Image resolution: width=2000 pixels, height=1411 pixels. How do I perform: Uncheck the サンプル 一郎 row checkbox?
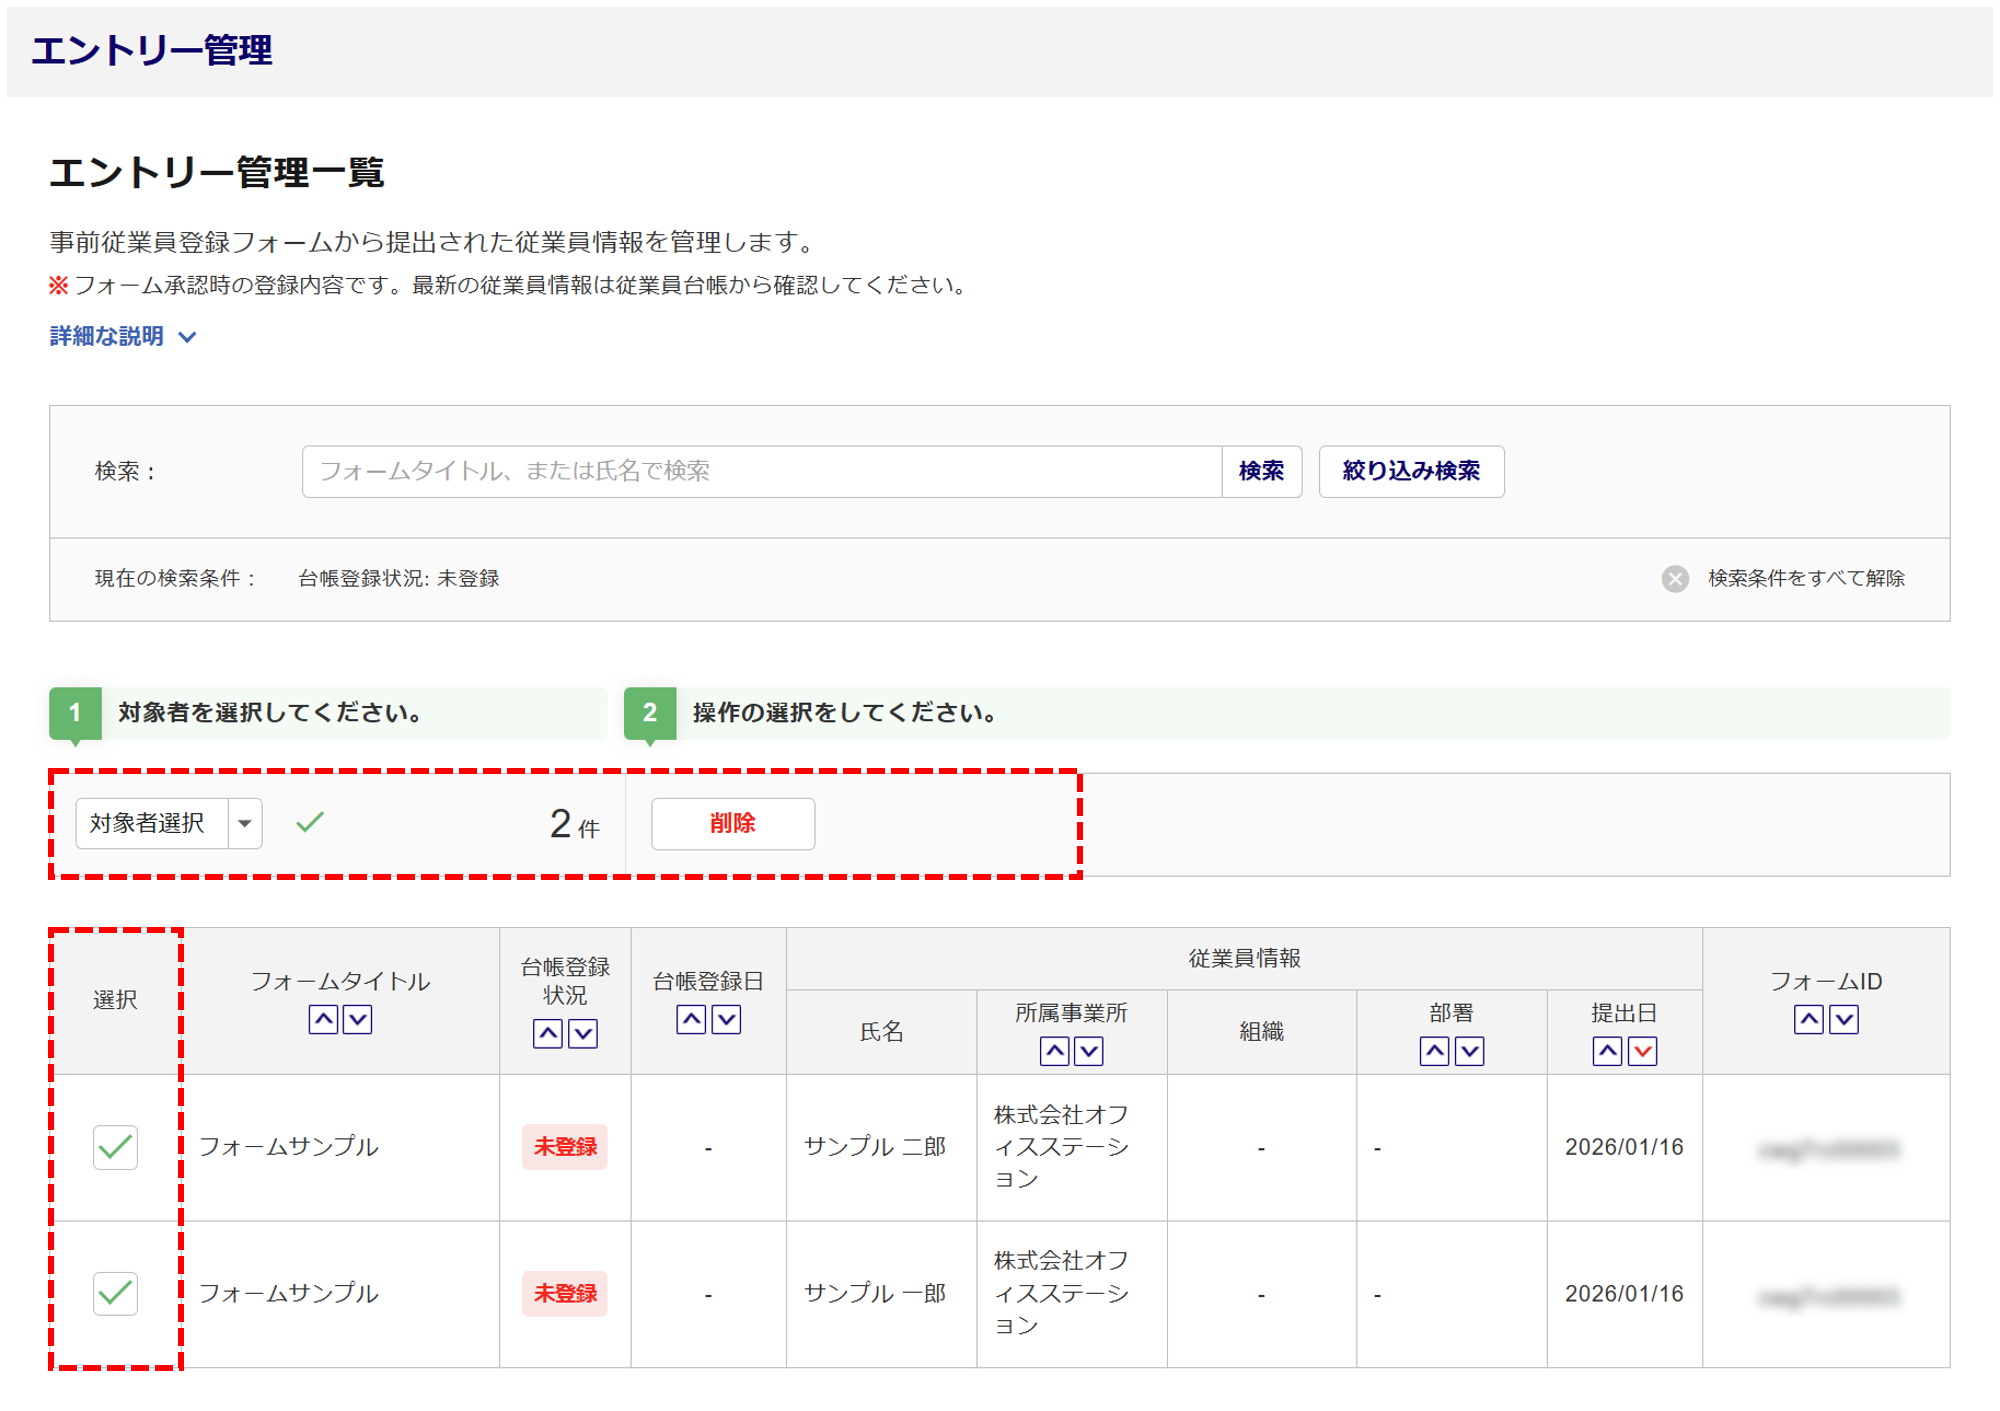115,1293
